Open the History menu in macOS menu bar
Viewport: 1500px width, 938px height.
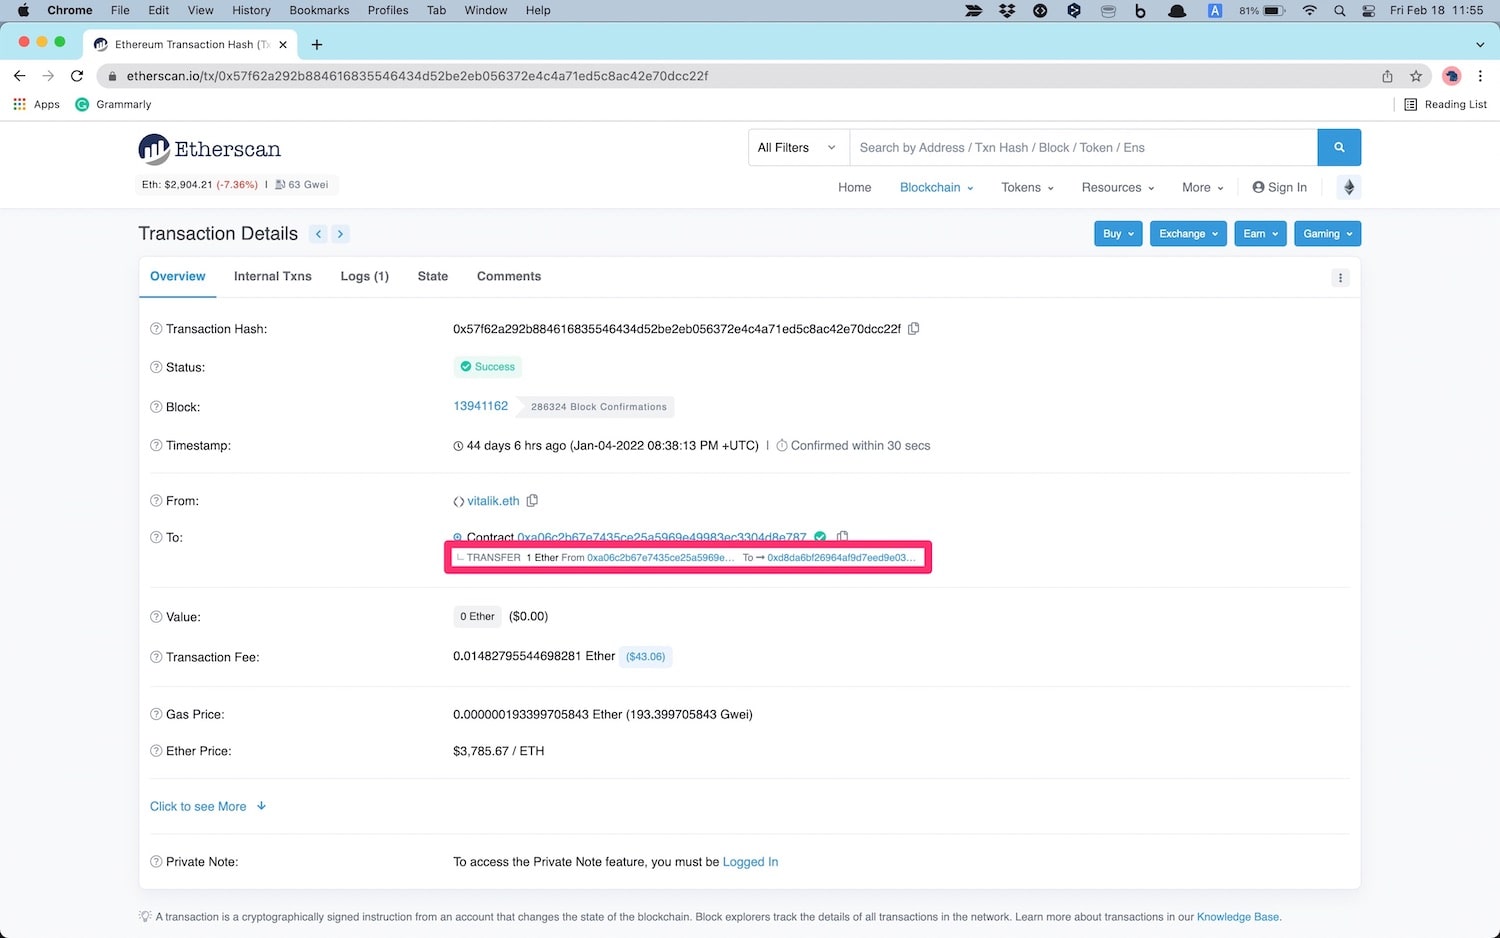pyautogui.click(x=251, y=10)
